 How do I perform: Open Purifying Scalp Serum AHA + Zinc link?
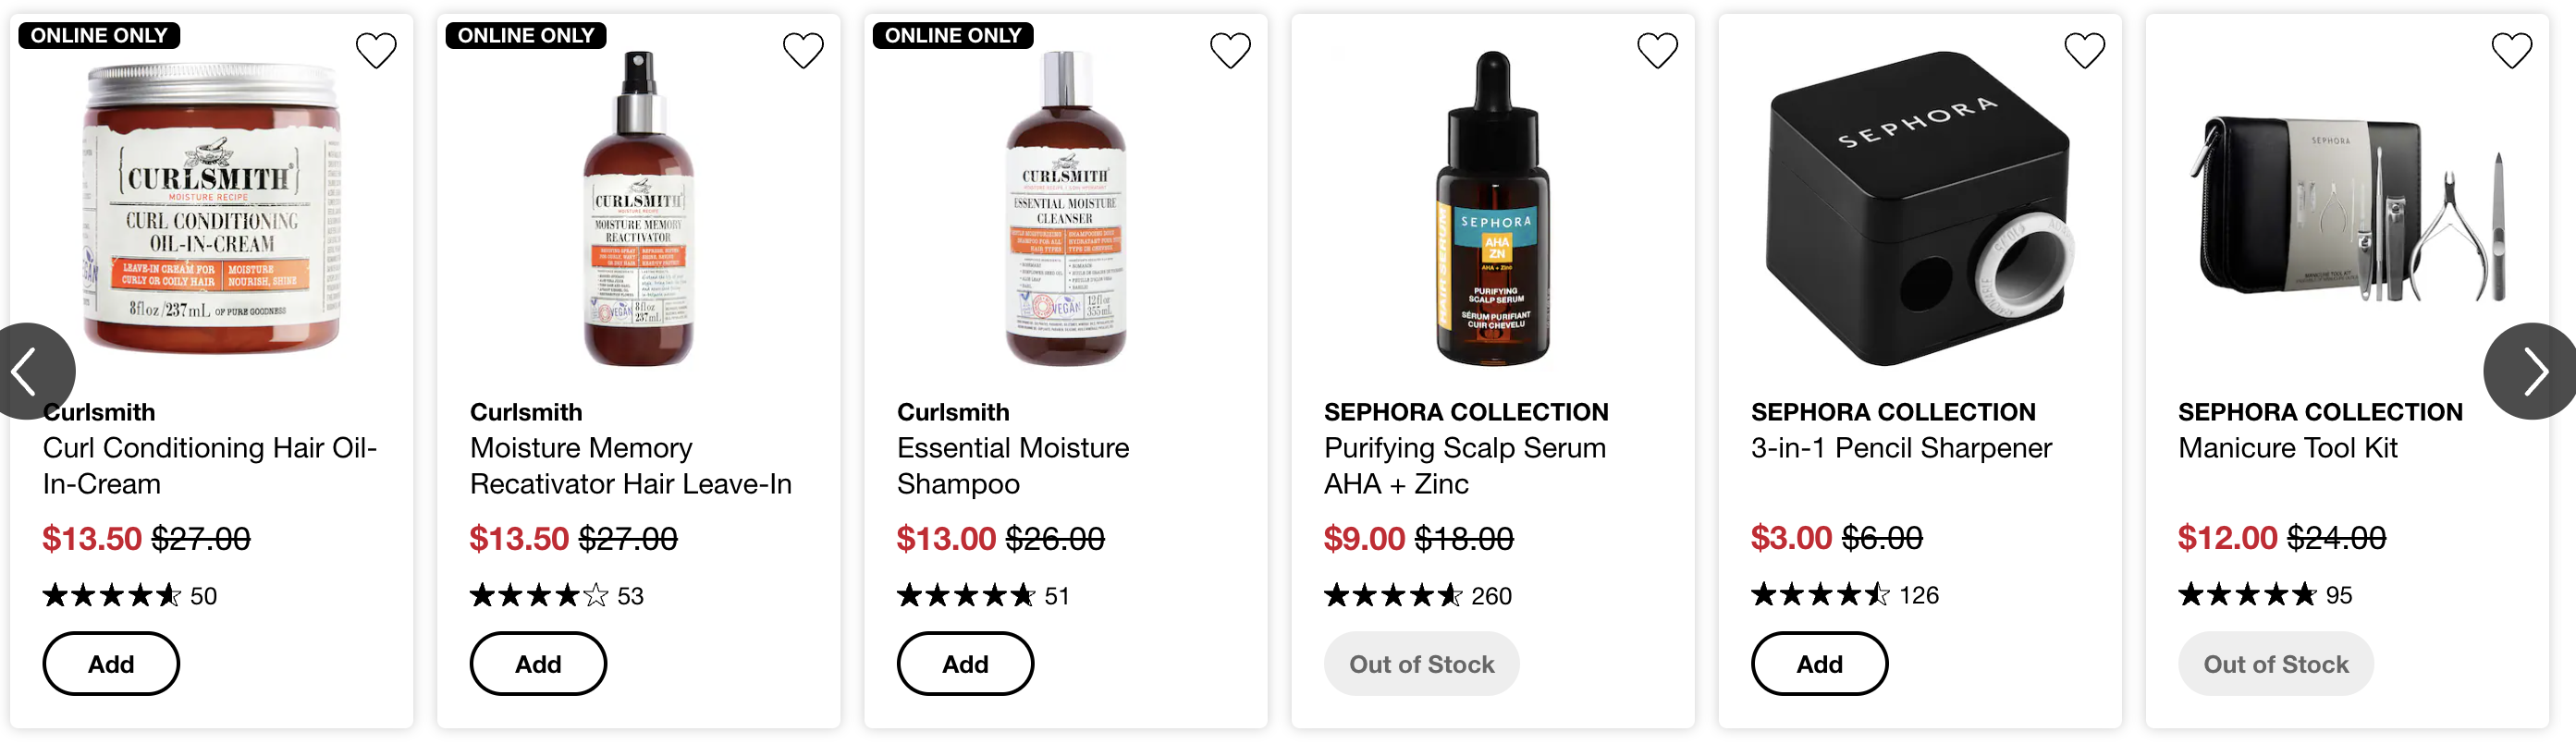[1464, 466]
